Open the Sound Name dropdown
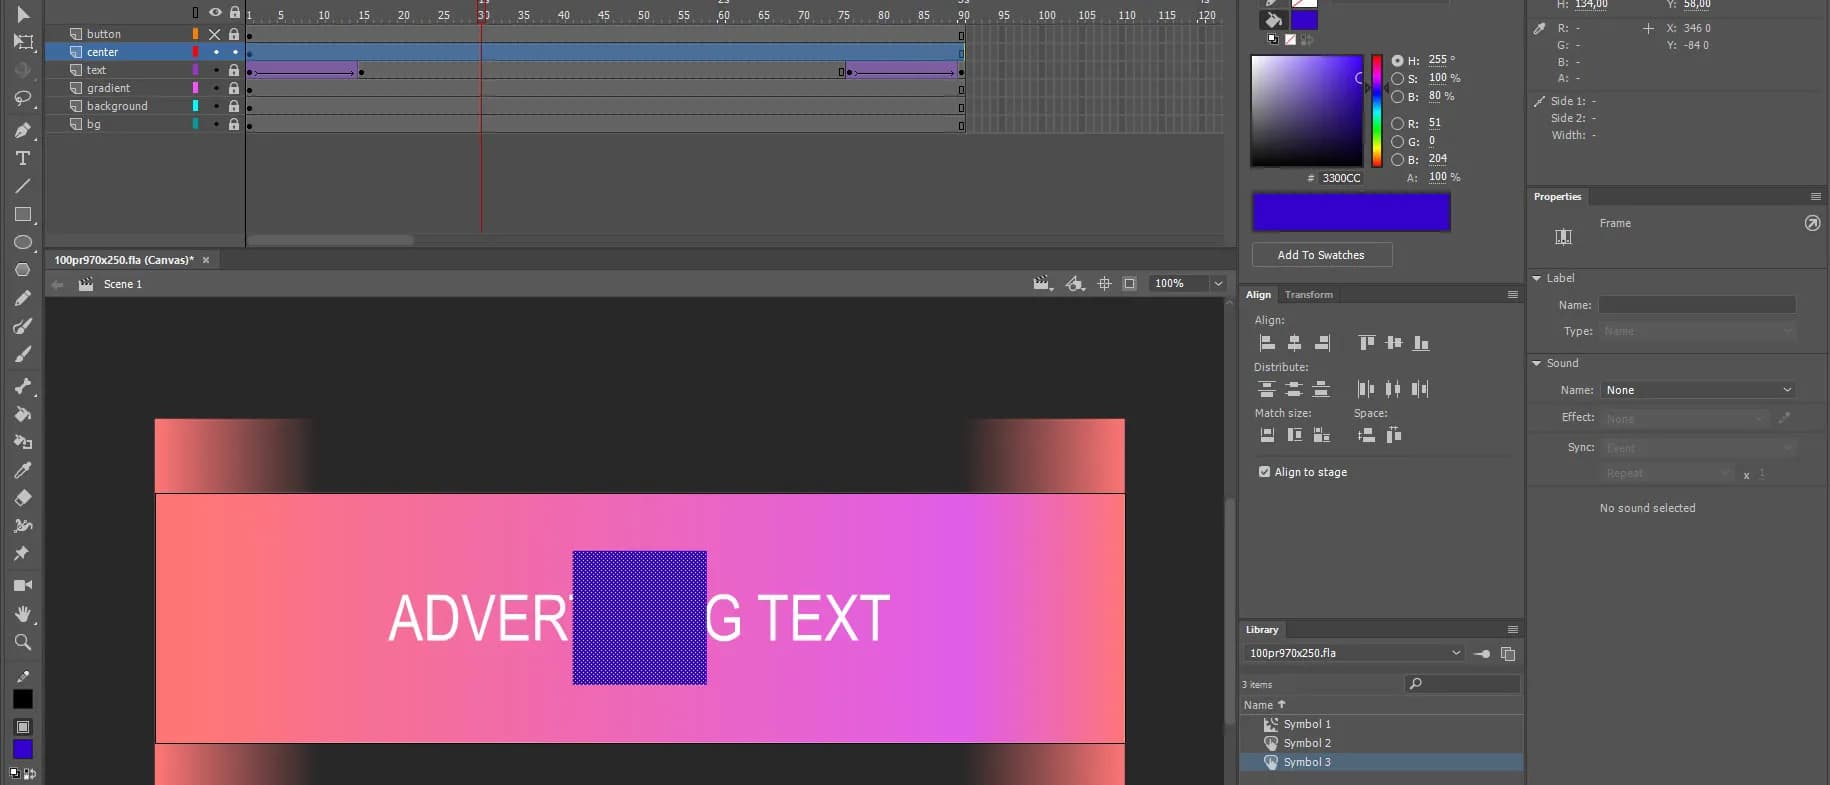The height and width of the screenshot is (785, 1830). pyautogui.click(x=1697, y=390)
